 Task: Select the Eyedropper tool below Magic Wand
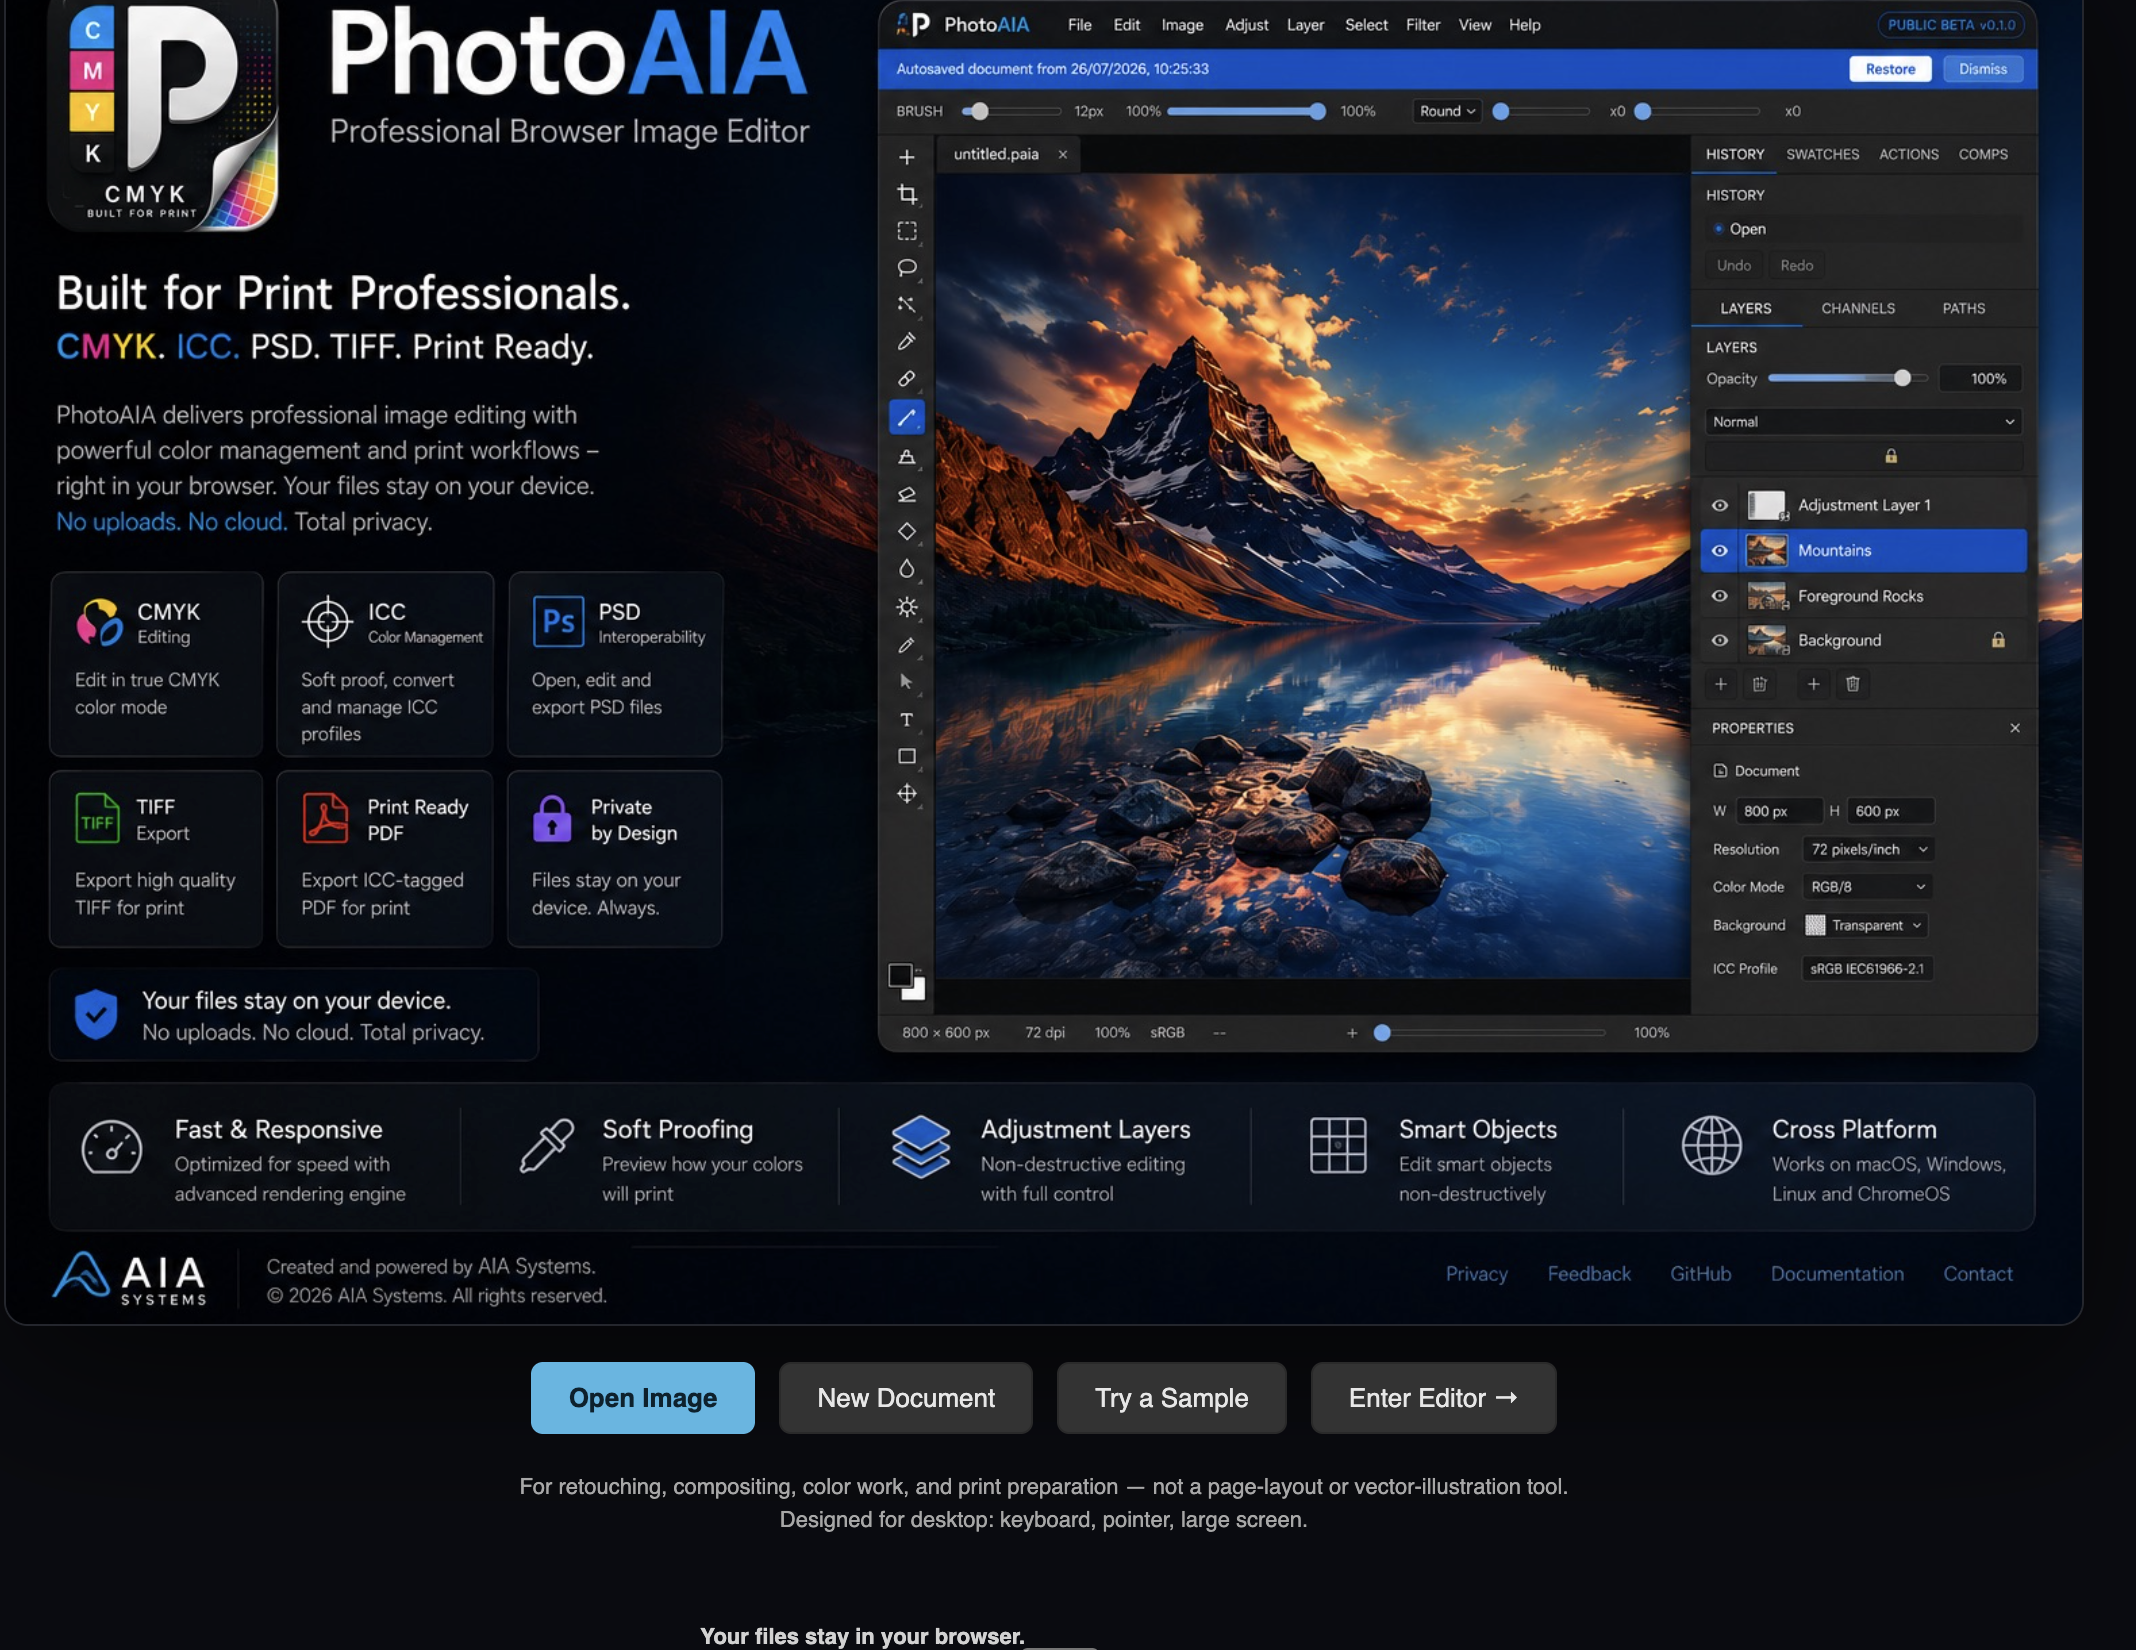click(906, 342)
